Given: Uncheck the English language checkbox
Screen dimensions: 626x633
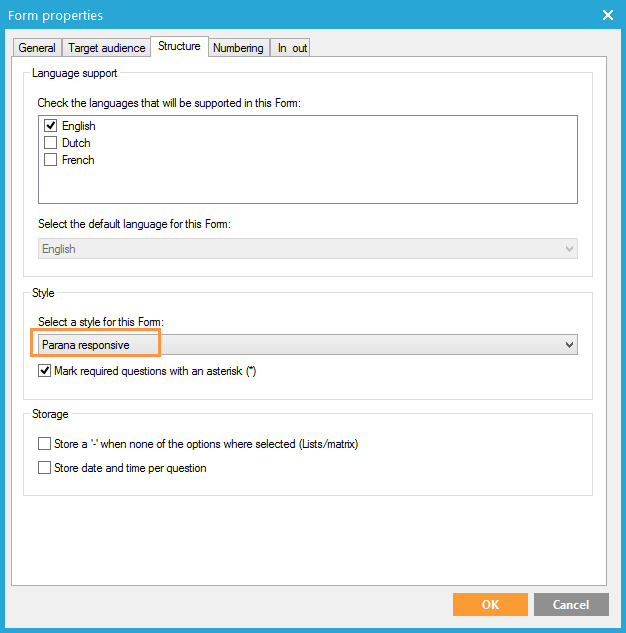Looking at the screenshot, I should click(50, 127).
